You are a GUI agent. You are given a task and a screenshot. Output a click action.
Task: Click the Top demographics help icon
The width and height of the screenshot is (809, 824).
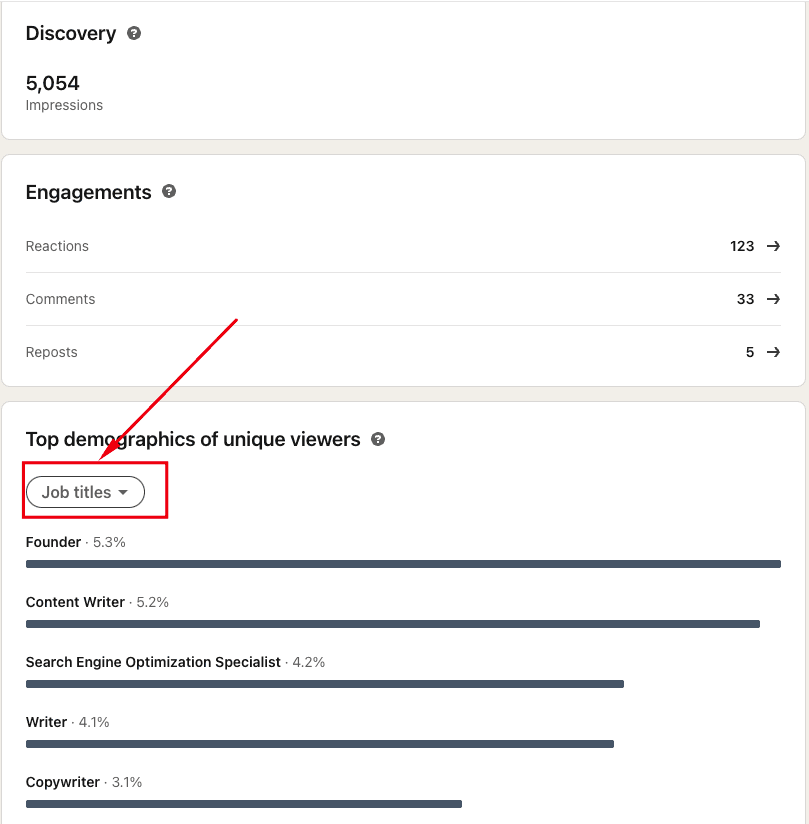tap(378, 439)
